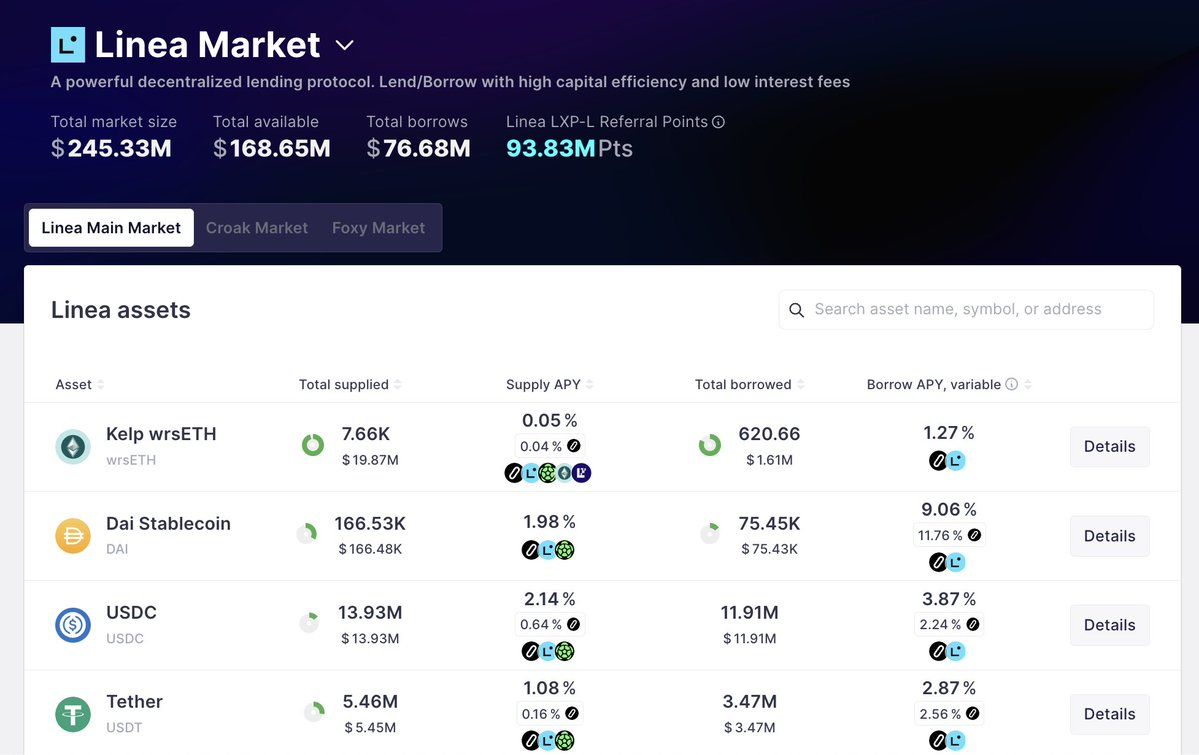This screenshot has width=1199, height=755.
Task: Expand the Linea Market dropdown chevron
Action: [343, 45]
